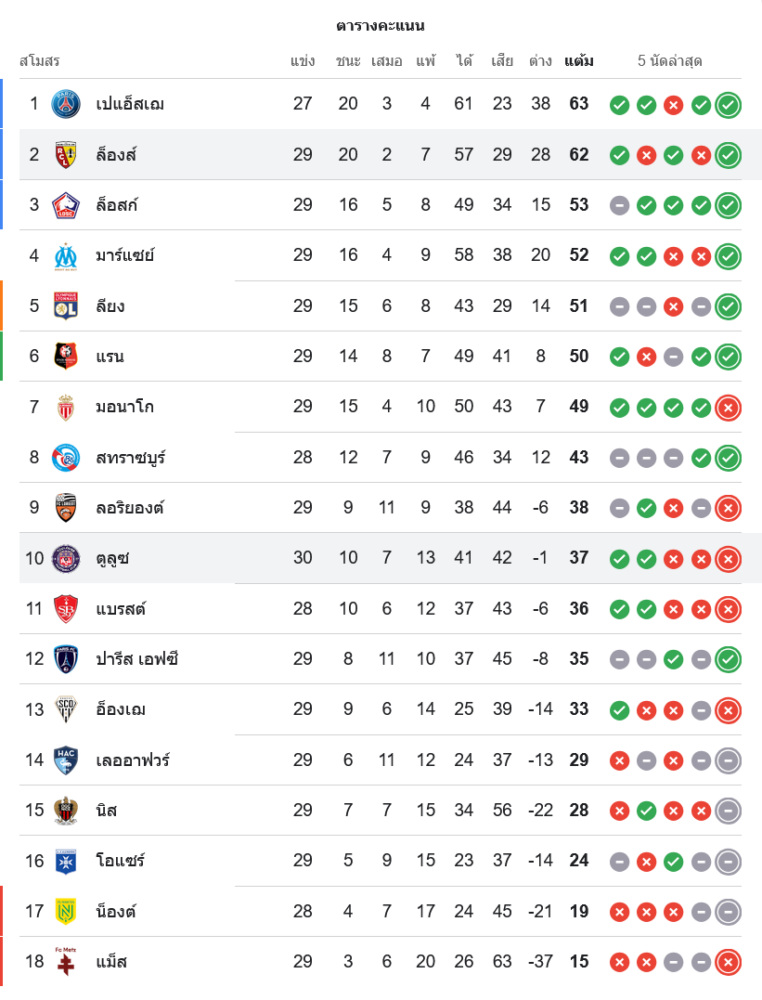The image size is (762, 1000).
Task: Click Monaco's latest match loss indicator
Action: click(728, 407)
